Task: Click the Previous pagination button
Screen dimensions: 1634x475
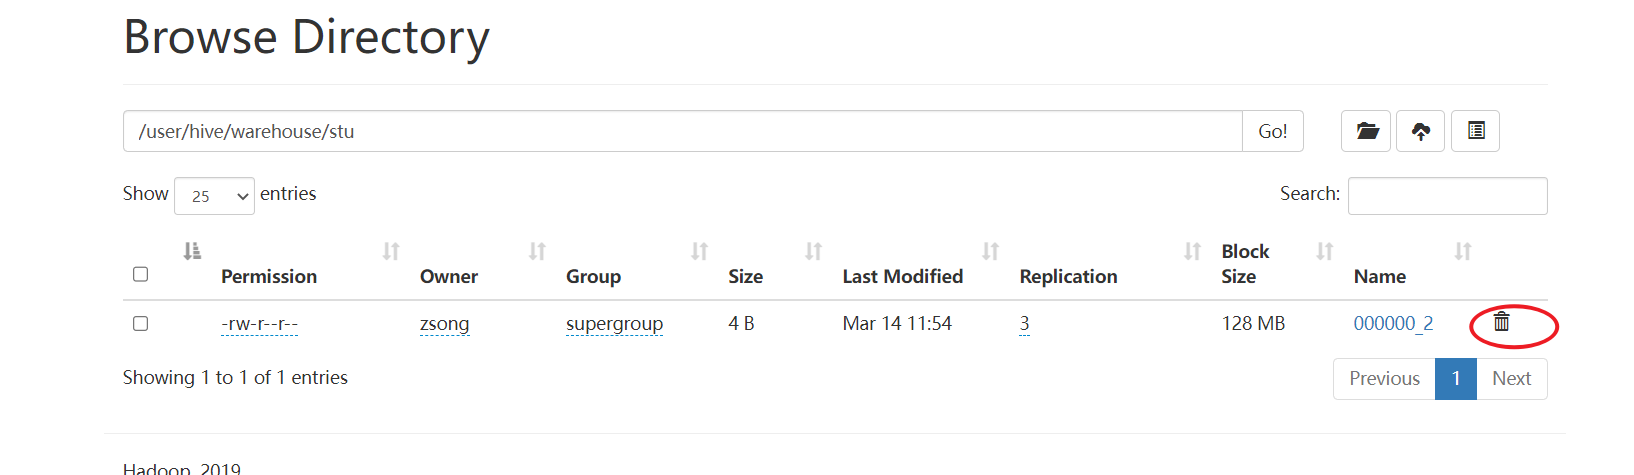Action: (1384, 379)
